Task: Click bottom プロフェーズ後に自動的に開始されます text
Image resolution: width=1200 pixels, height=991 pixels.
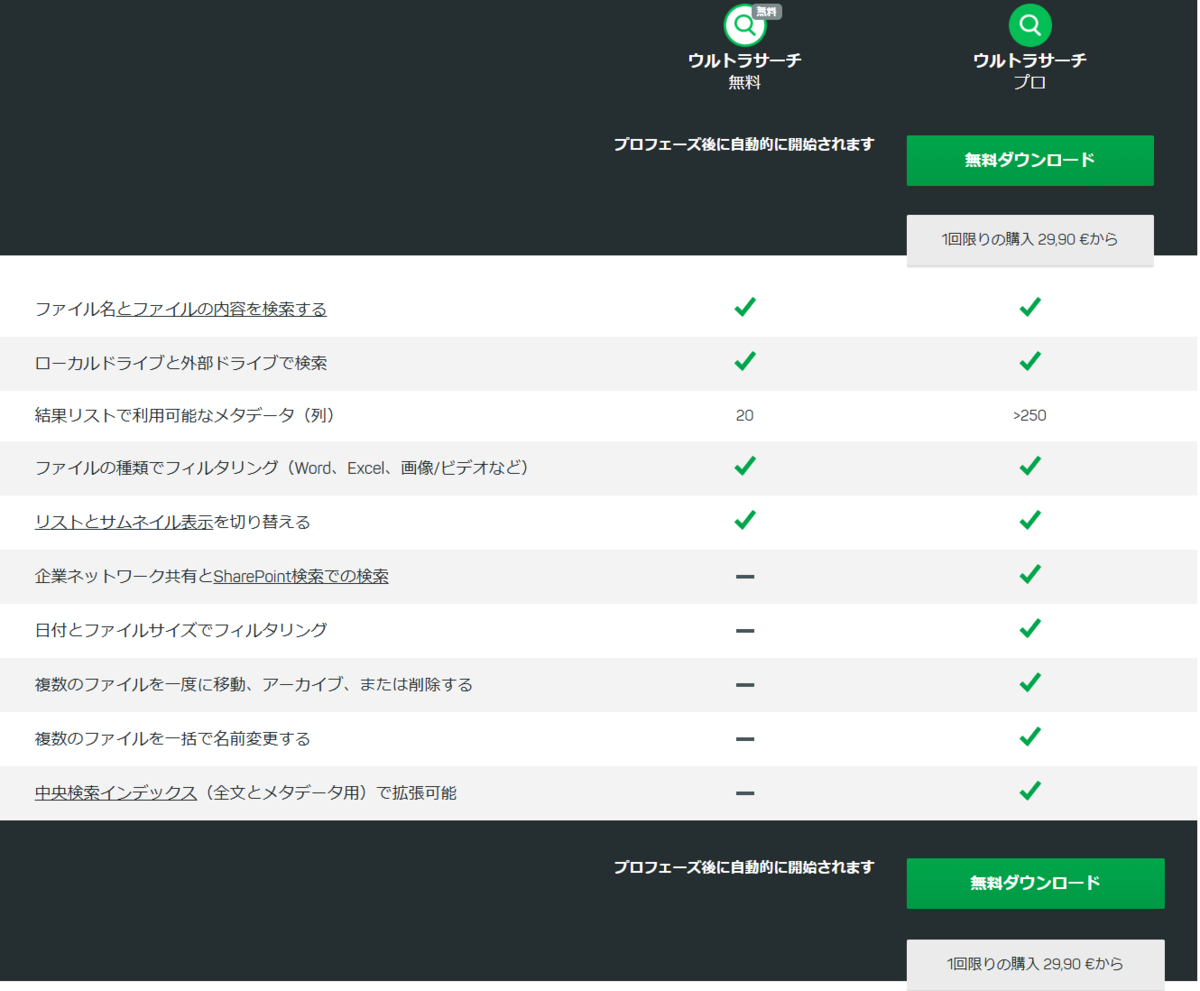Action: 744,866
